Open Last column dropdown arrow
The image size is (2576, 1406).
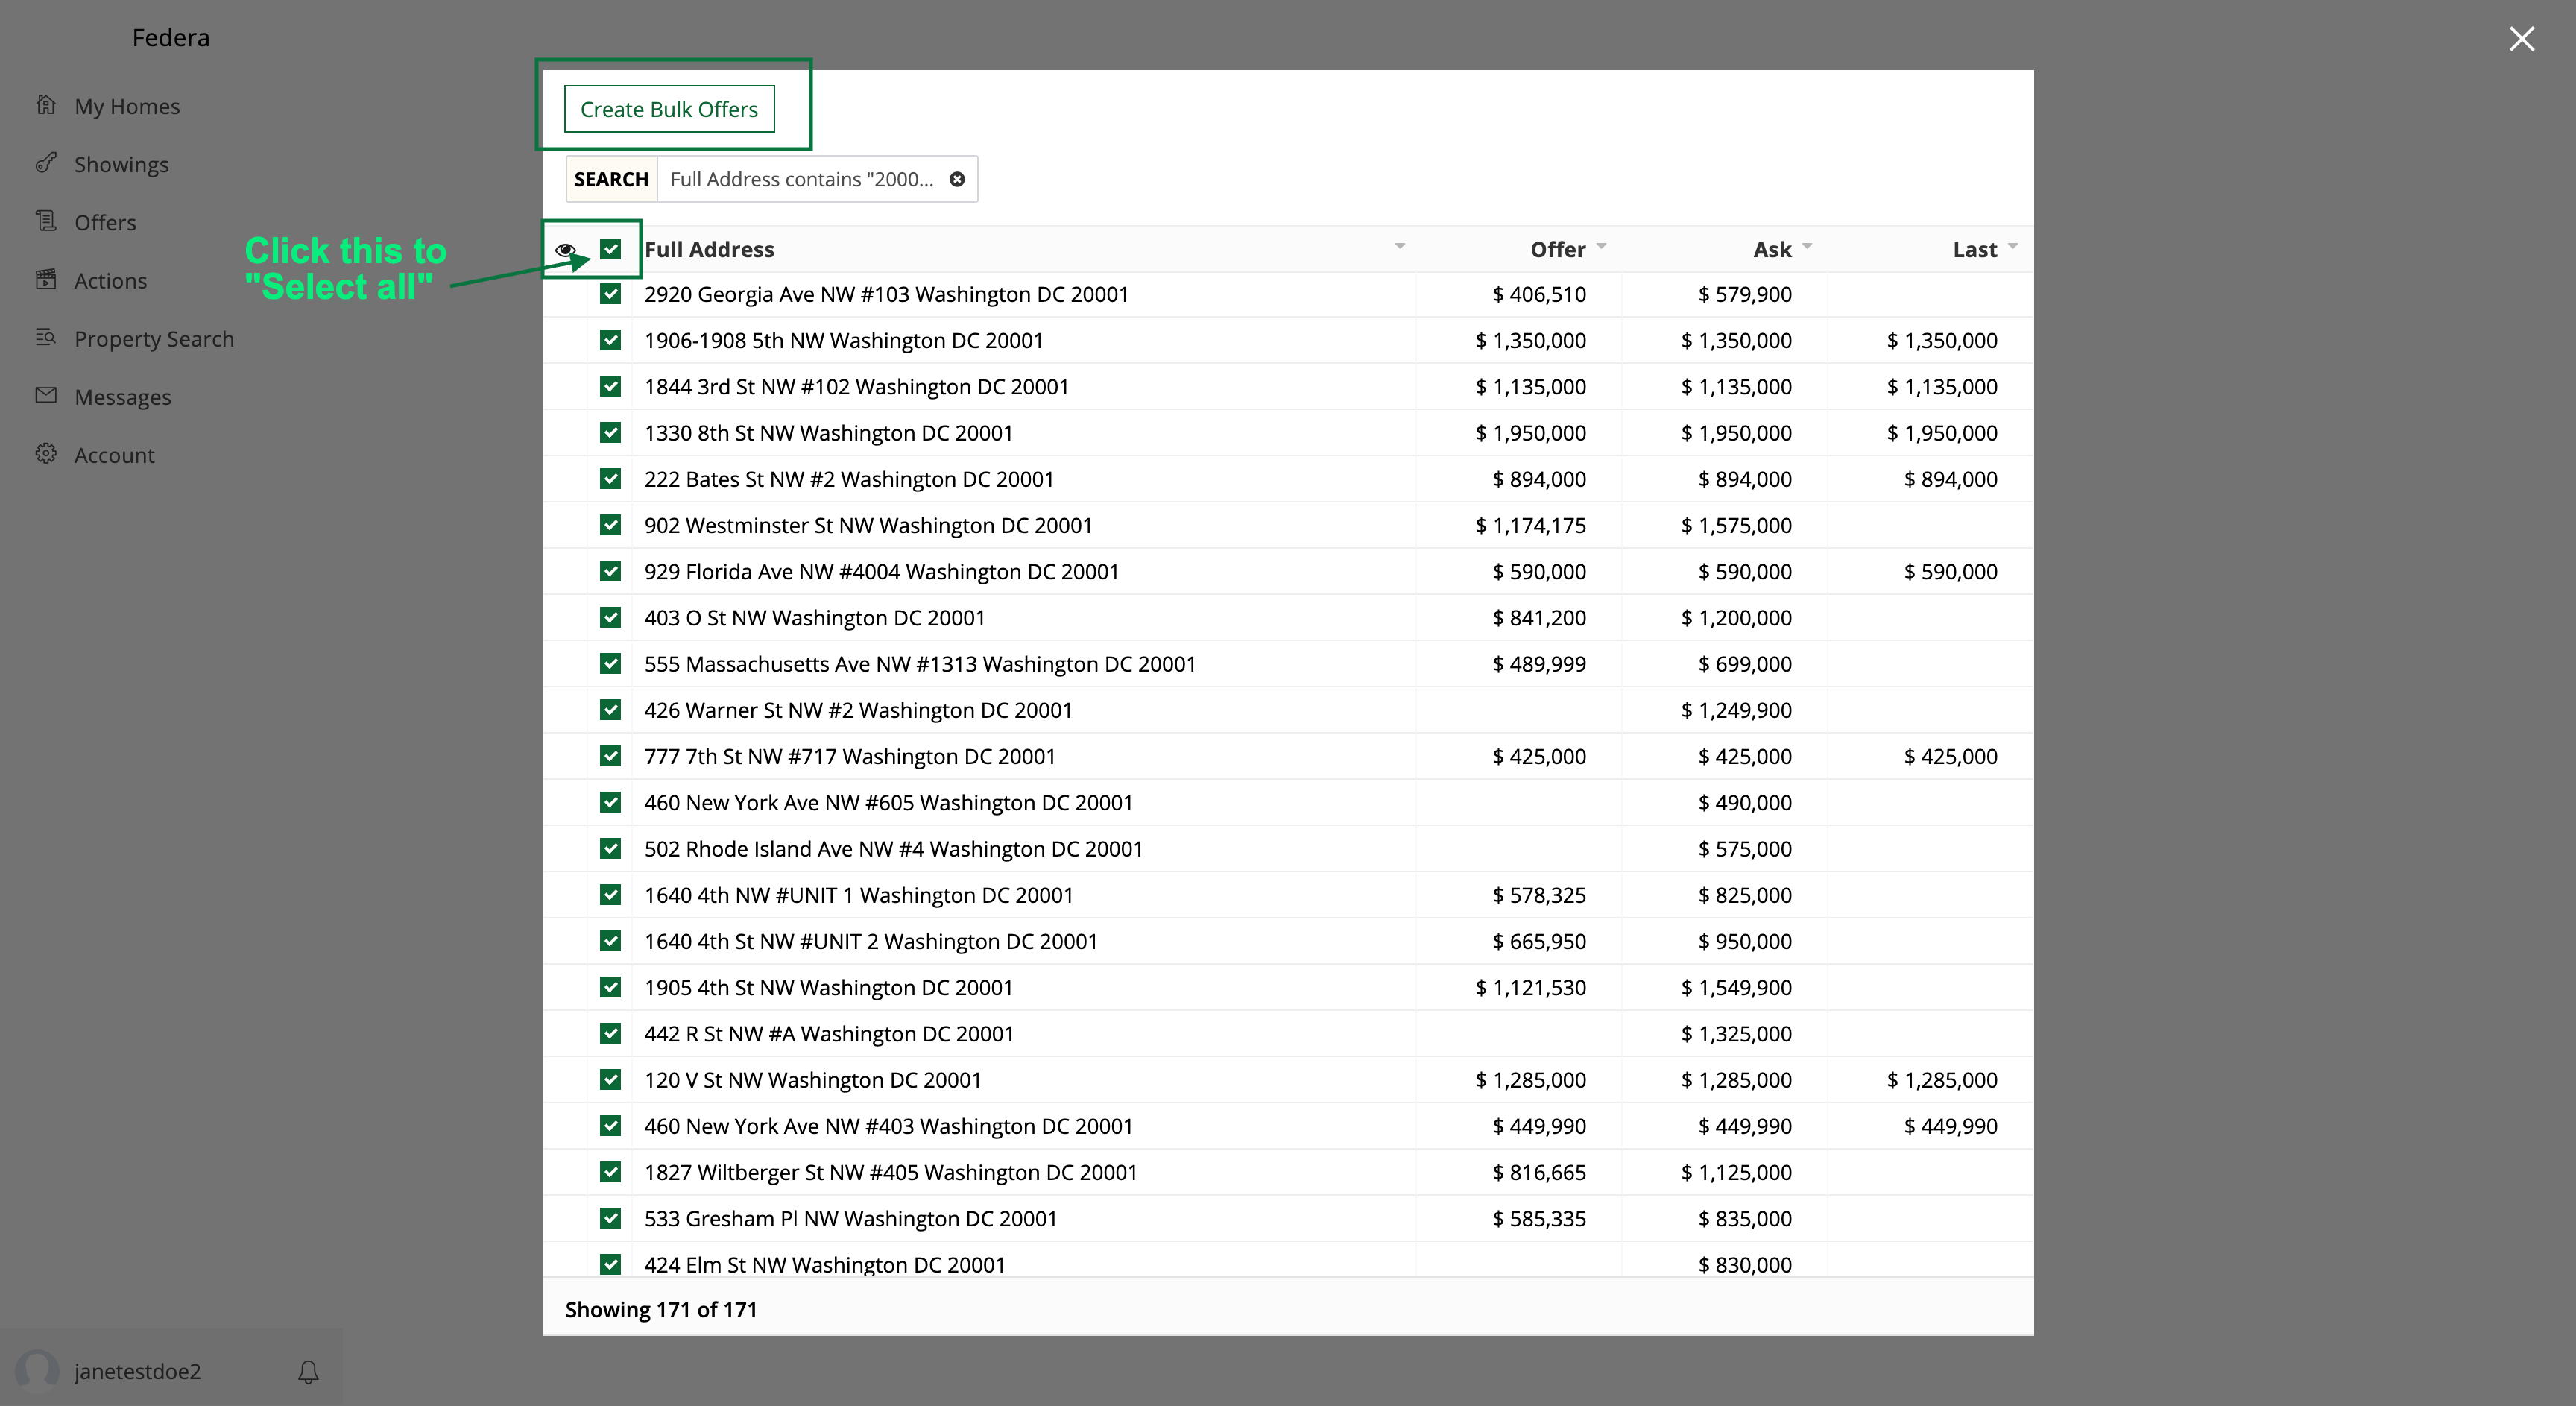coord(2013,246)
